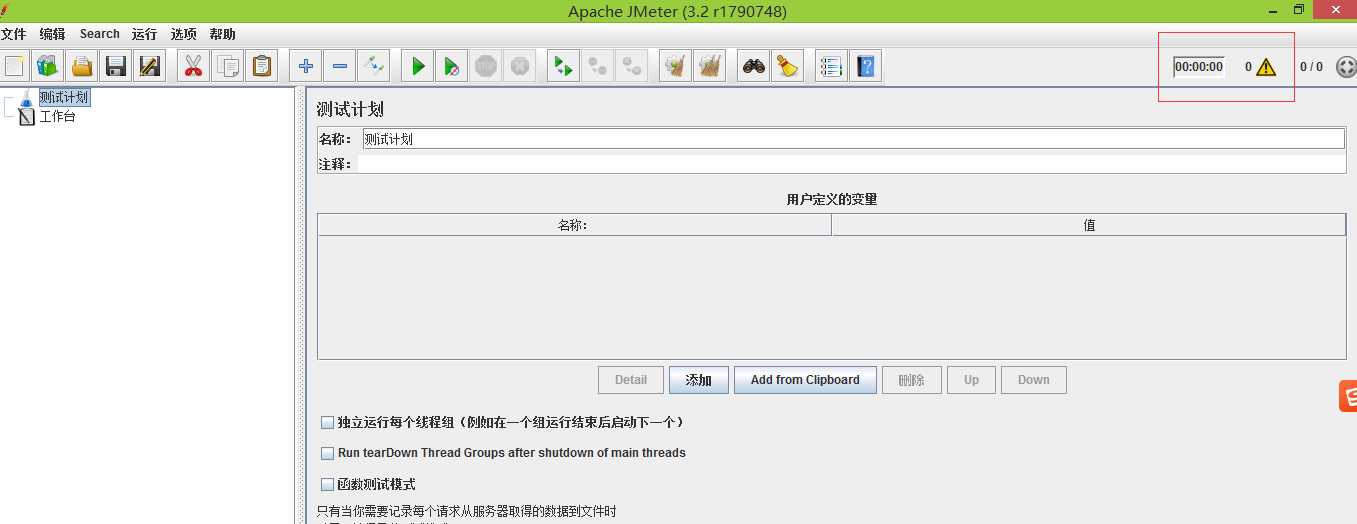This screenshot has height=524, width=1357.
Task: Click the Up button
Action: pyautogui.click(x=971, y=380)
